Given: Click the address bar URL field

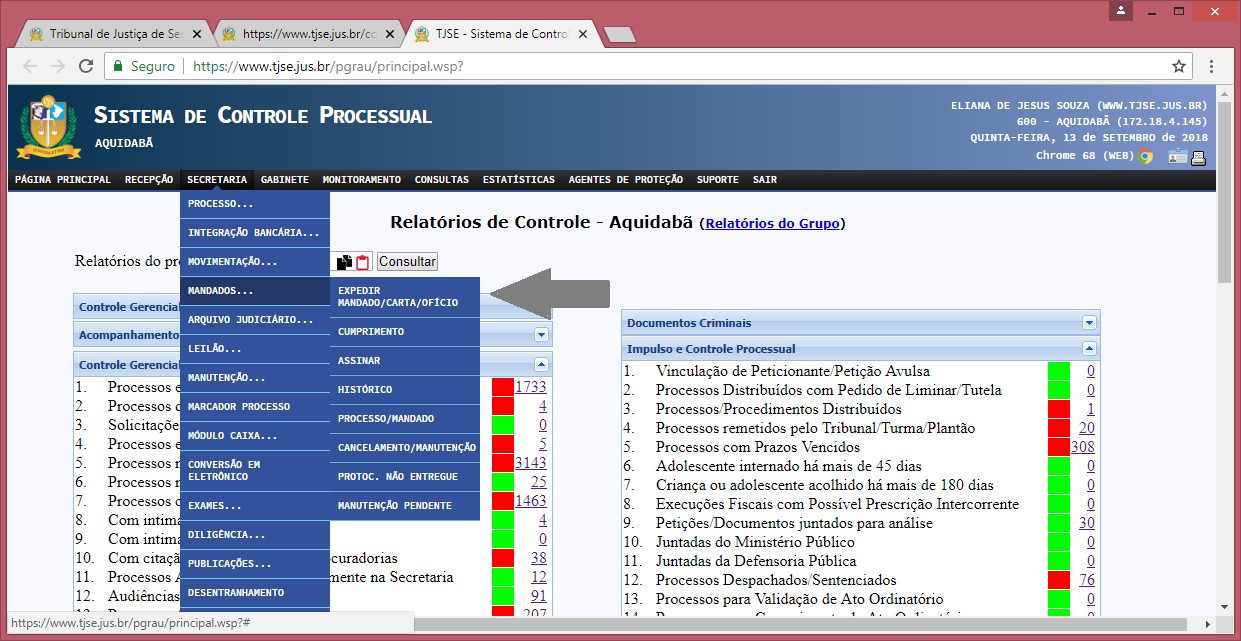Looking at the screenshot, I should (640, 66).
